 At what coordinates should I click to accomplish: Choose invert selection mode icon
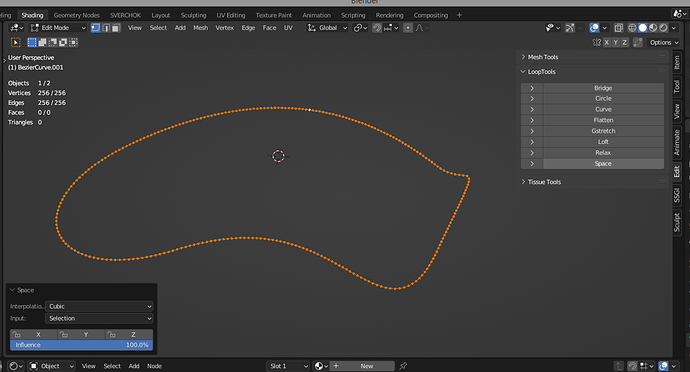pyautogui.click(x=63, y=42)
